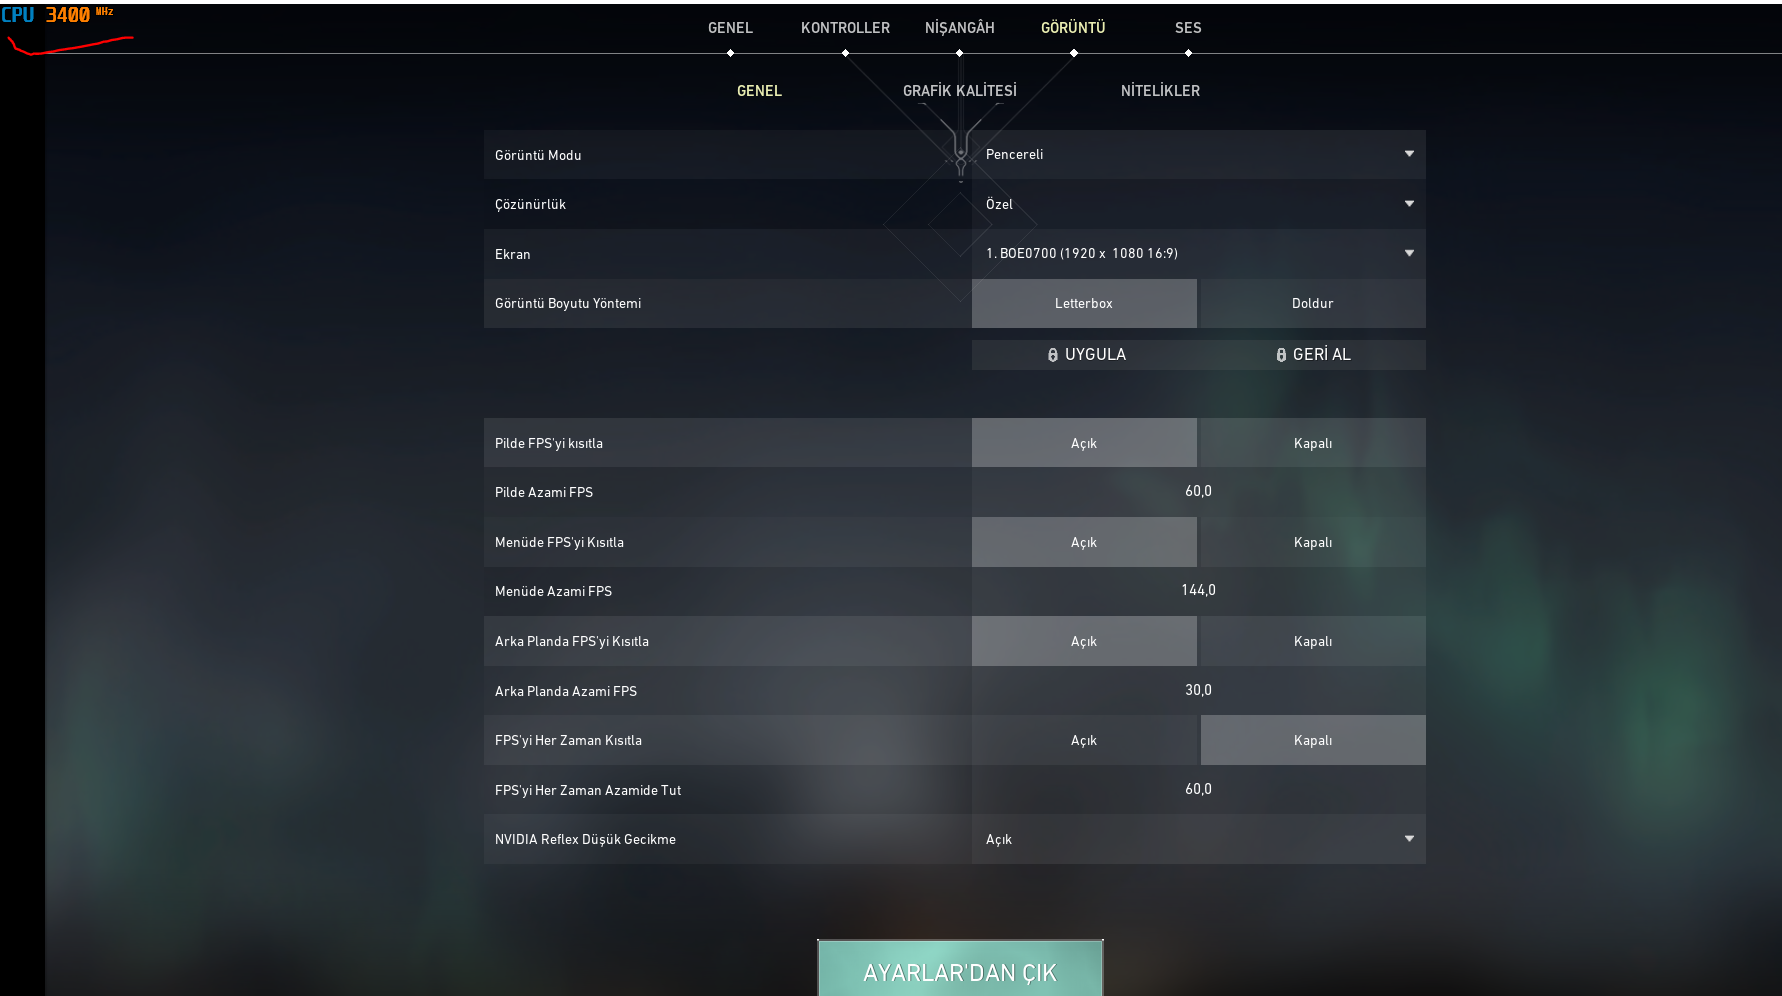Set Menüde FPS'yi Kısıtla to Açık
The width and height of the screenshot is (1782, 996).
(1084, 542)
